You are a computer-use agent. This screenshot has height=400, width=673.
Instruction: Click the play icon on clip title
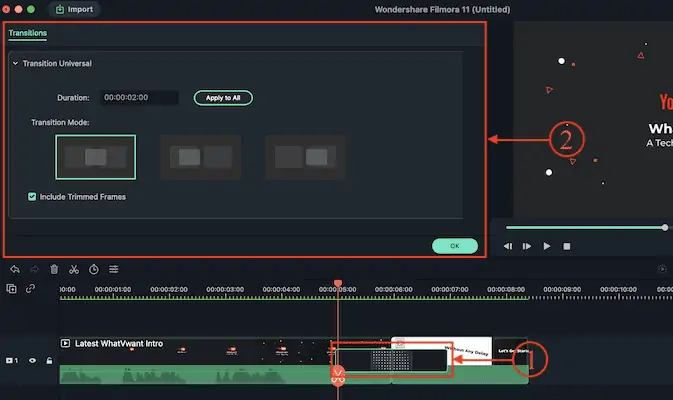pyautogui.click(x=65, y=343)
